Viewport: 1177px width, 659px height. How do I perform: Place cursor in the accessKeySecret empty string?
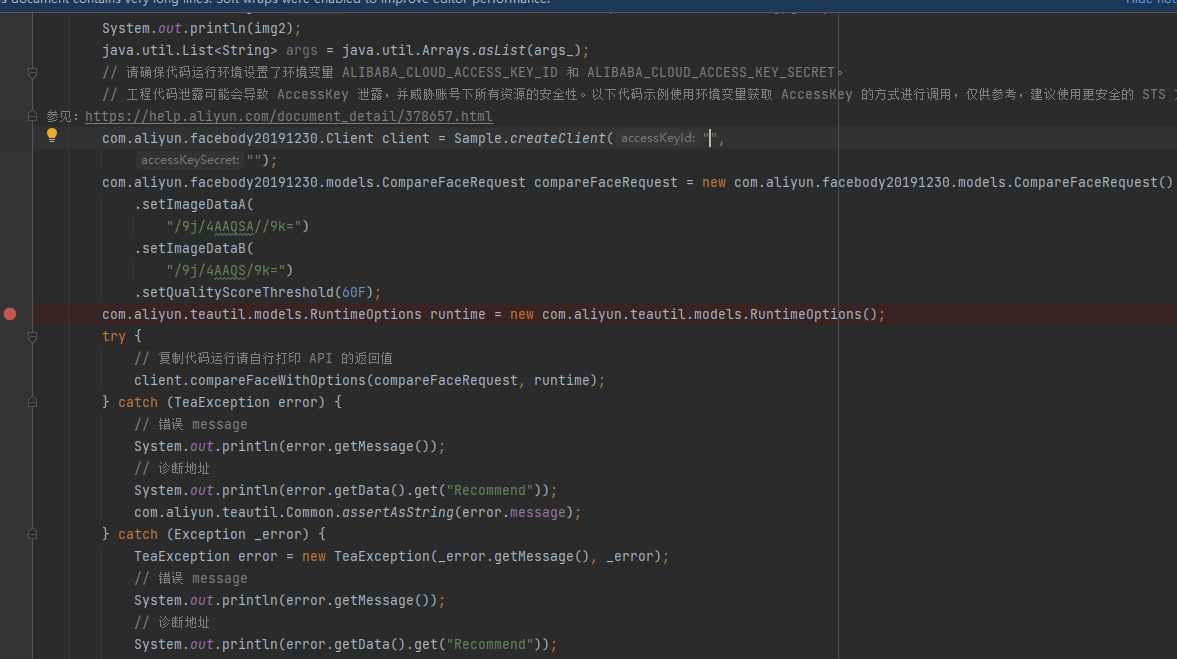254,160
